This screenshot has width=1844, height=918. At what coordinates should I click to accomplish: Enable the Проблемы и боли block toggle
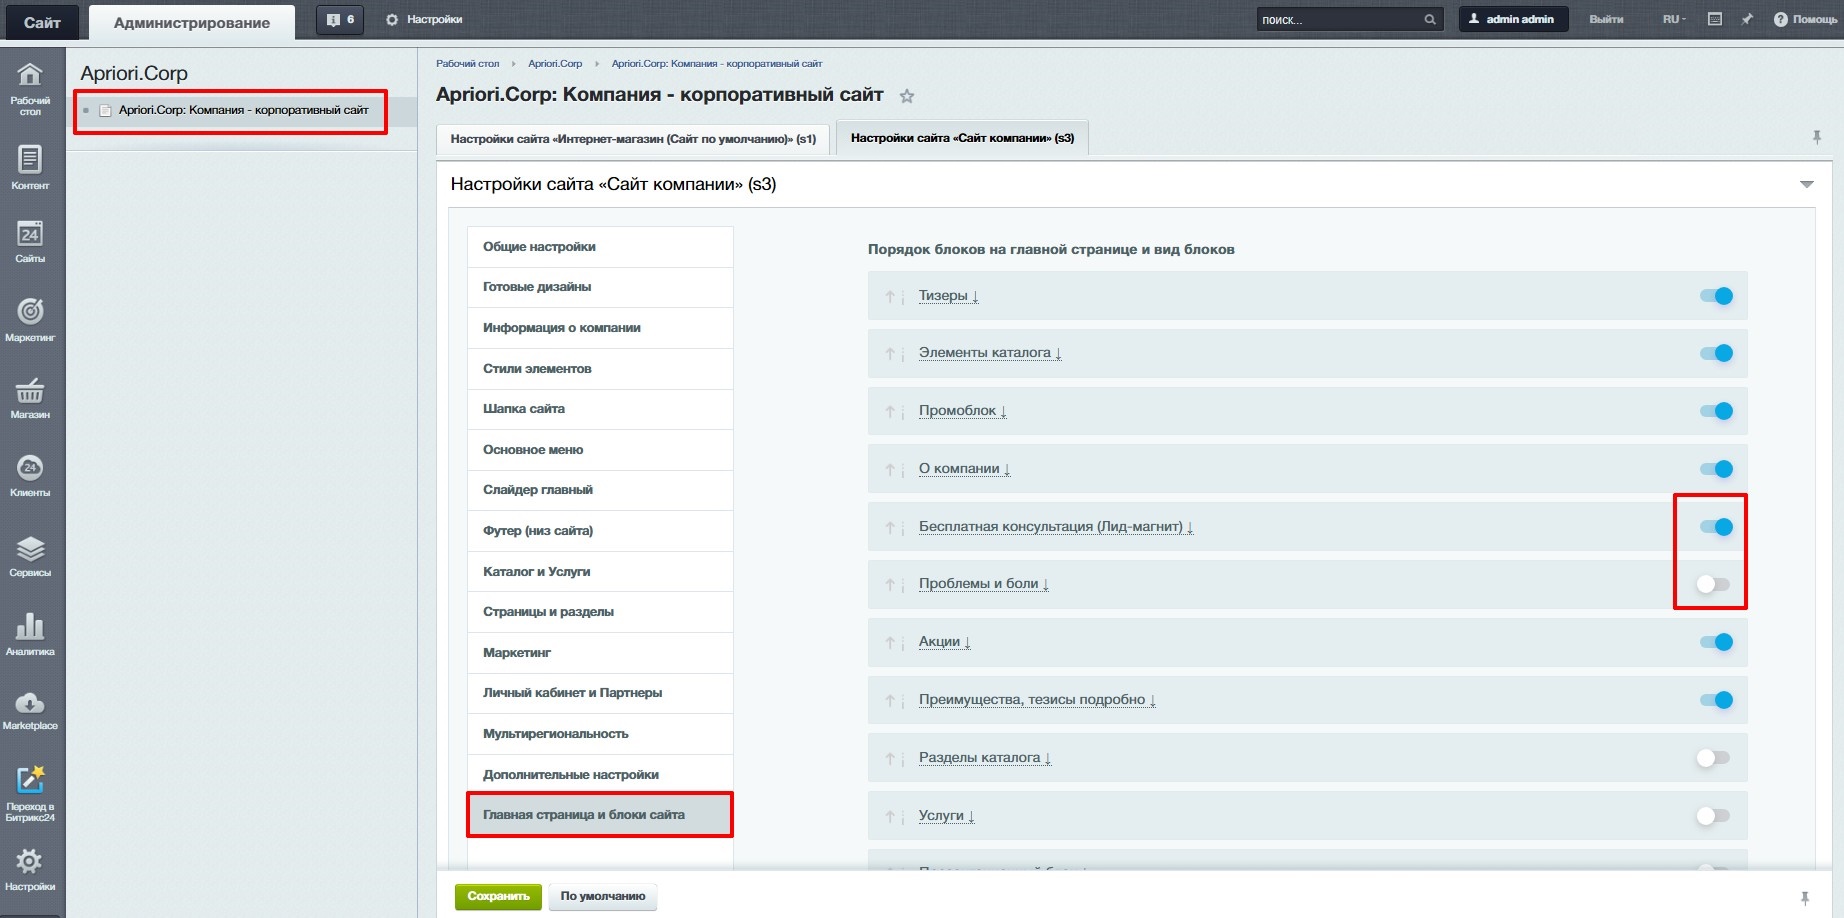[x=1713, y=584]
